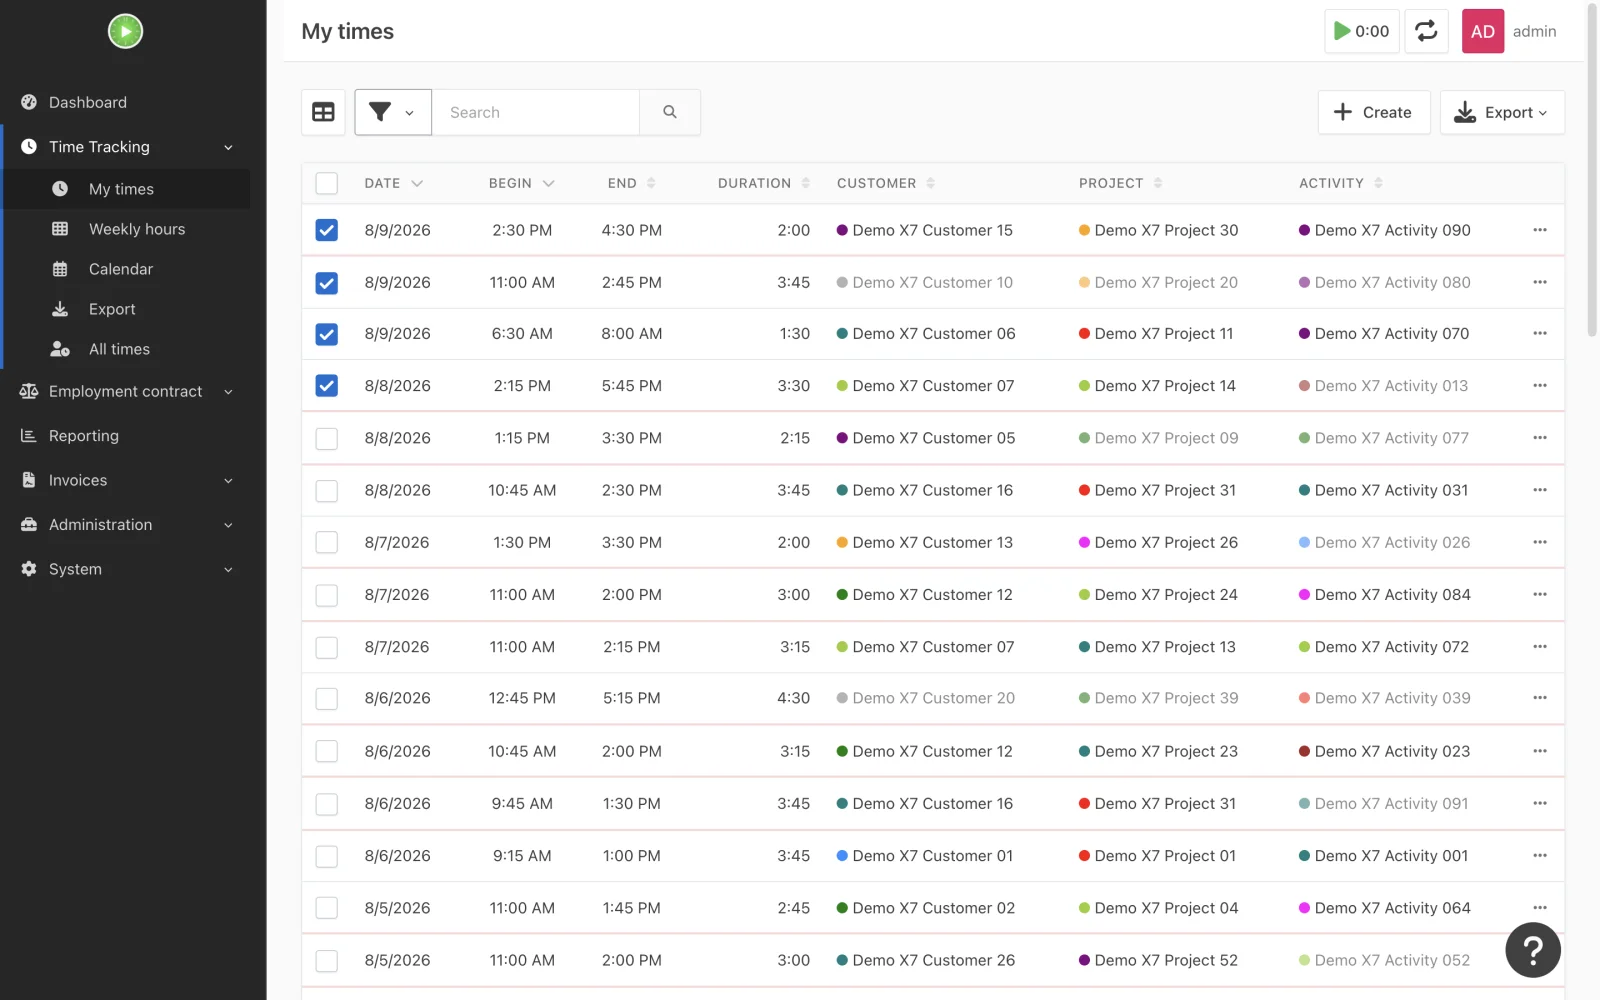Sort by PROJECT column header
Viewport: 1600px width, 1000px height.
pos(1121,183)
